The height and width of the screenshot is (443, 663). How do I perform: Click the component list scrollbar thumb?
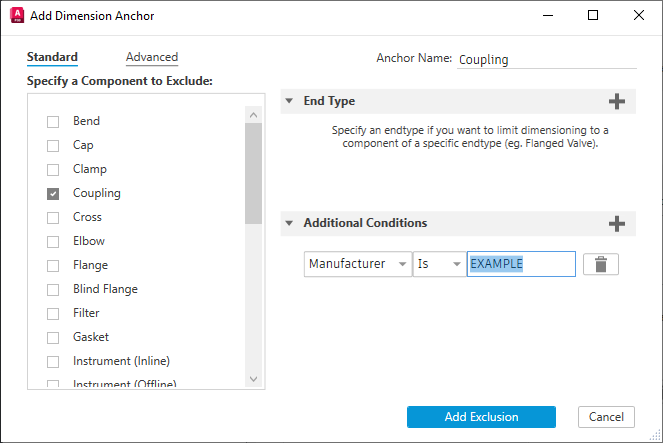[x=253, y=173]
